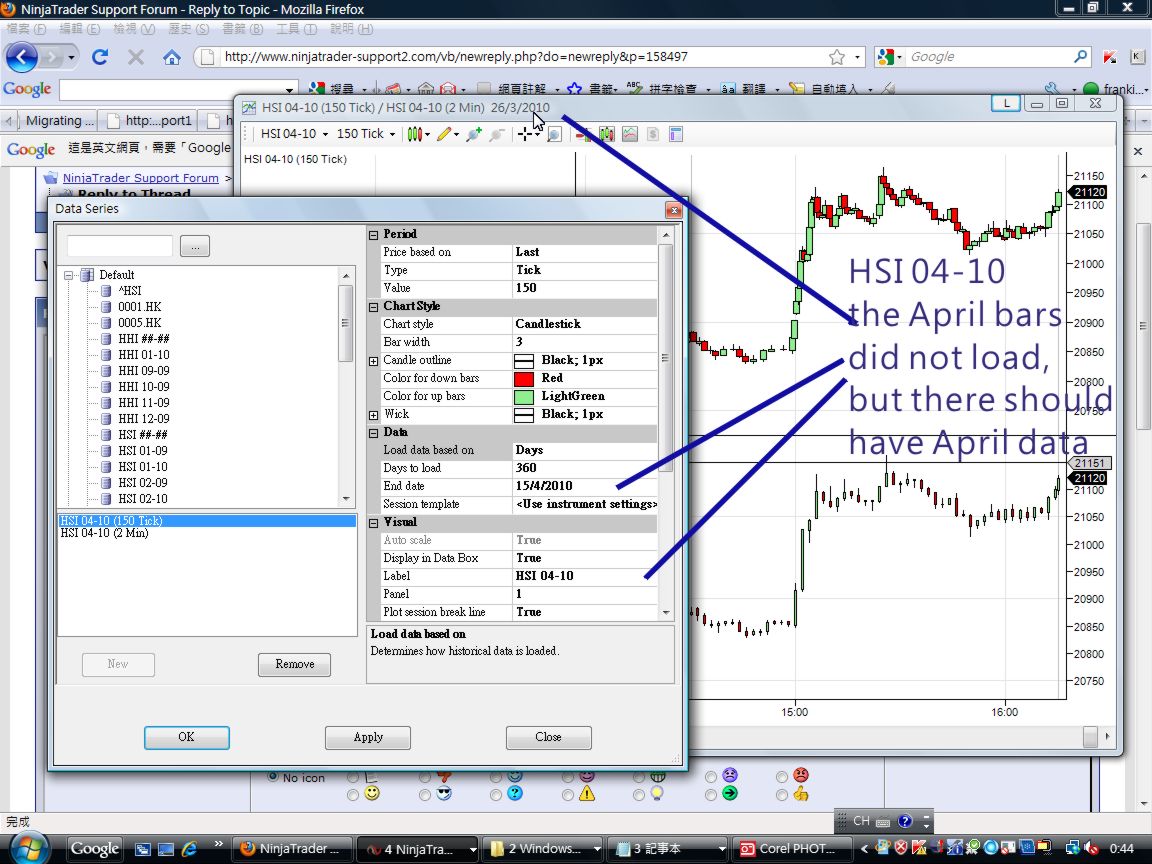Image resolution: width=1152 pixels, height=864 pixels.
Task: Select the red angry face icon radio
Action: 782,777
